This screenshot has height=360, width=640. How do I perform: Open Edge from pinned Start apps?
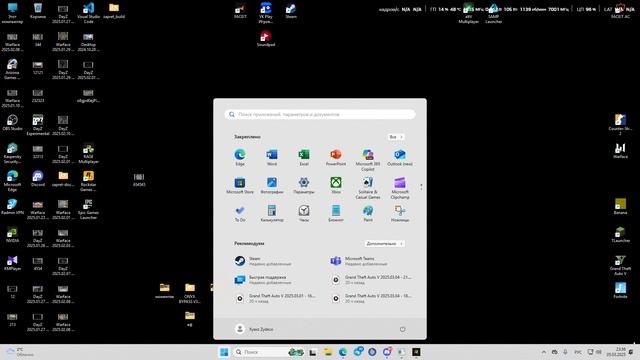pos(240,157)
